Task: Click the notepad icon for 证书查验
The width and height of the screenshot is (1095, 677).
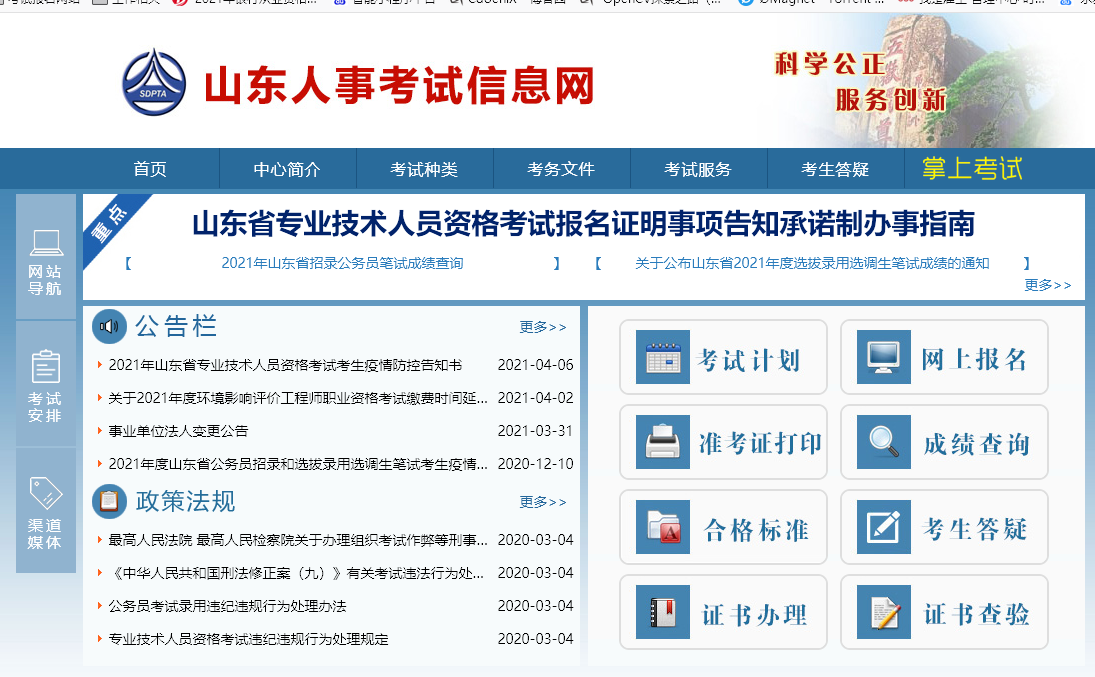Action: 882,612
